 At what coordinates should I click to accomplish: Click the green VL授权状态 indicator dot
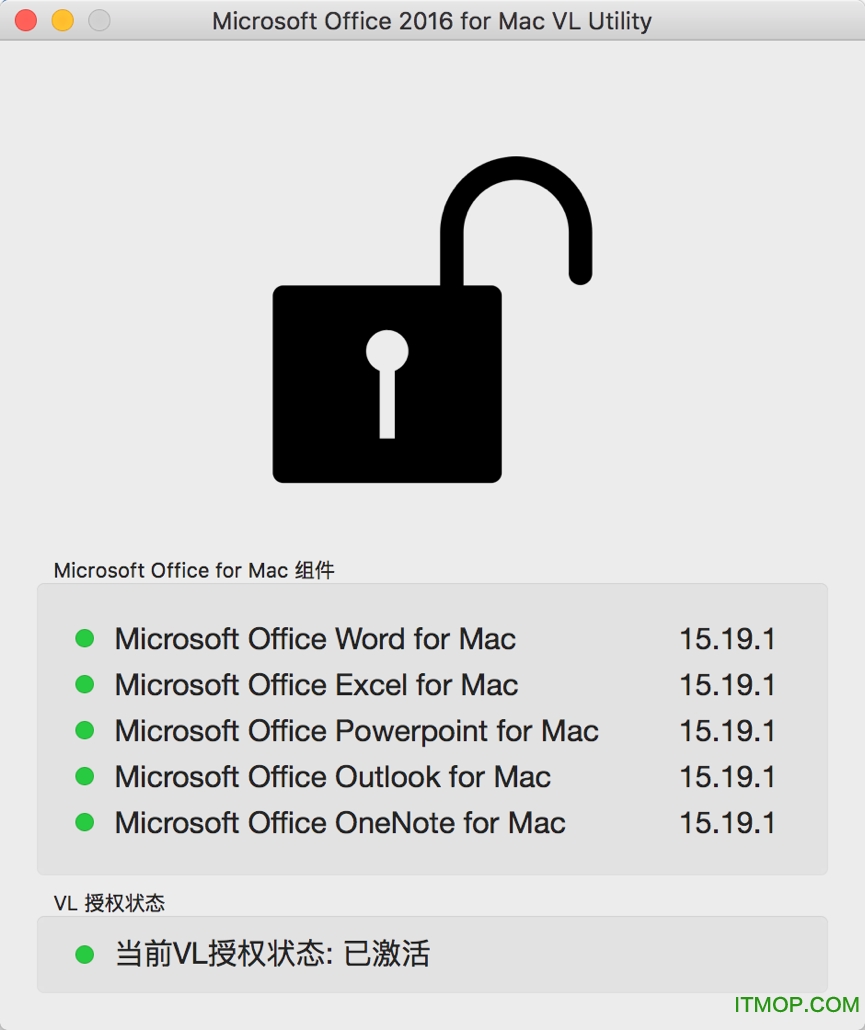coord(84,954)
